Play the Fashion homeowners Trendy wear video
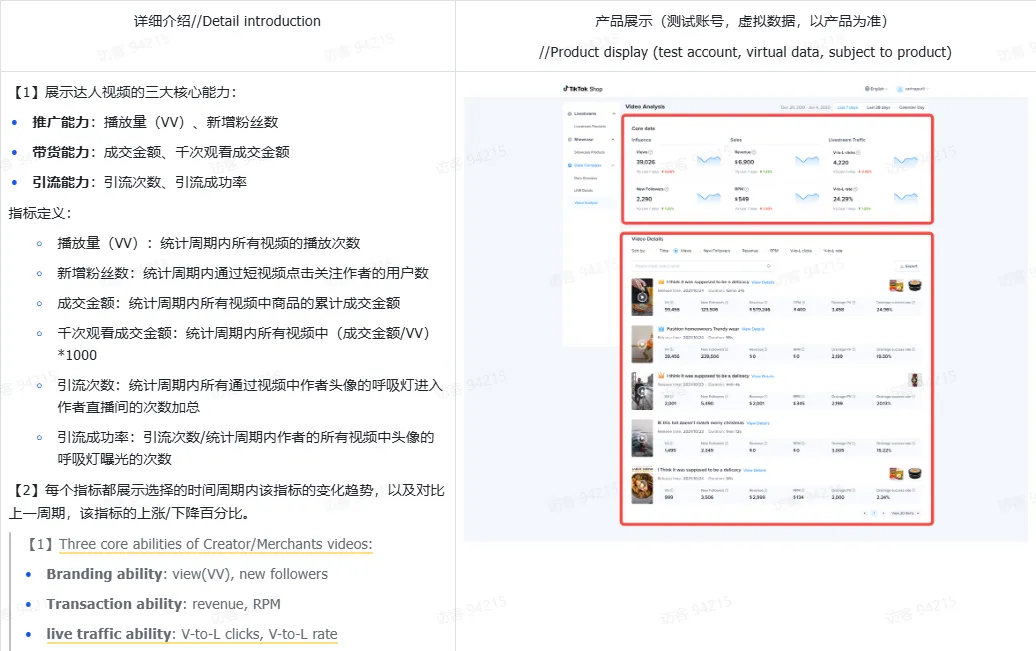Image resolution: width=1036 pixels, height=651 pixels. click(x=642, y=344)
